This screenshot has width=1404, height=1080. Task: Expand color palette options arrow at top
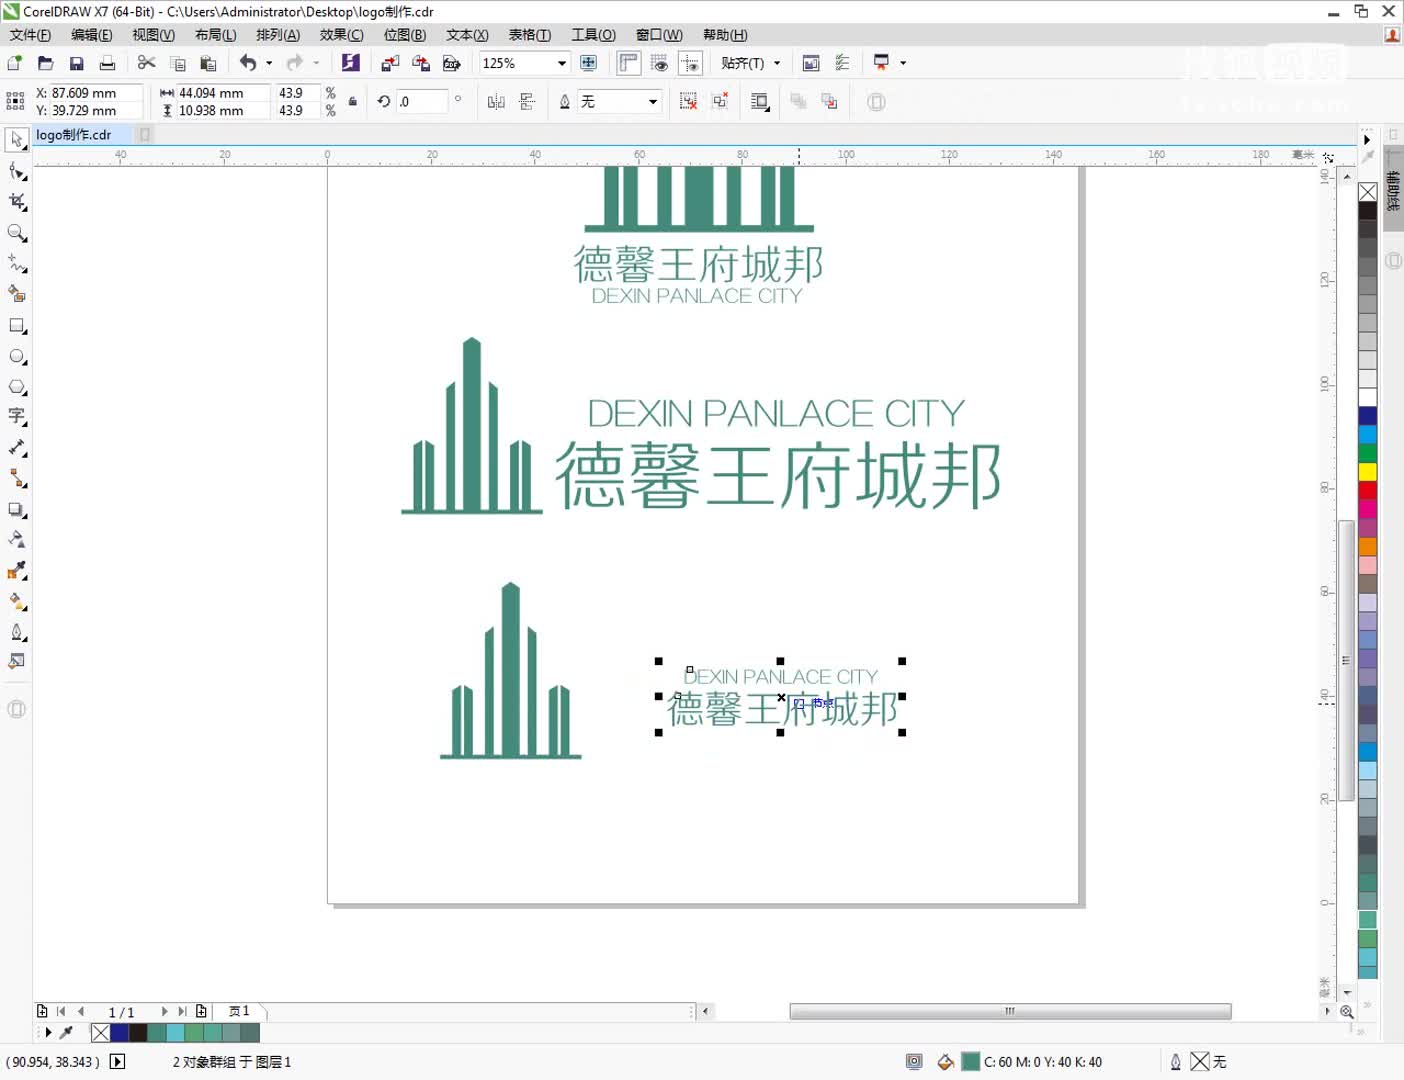tap(1367, 139)
